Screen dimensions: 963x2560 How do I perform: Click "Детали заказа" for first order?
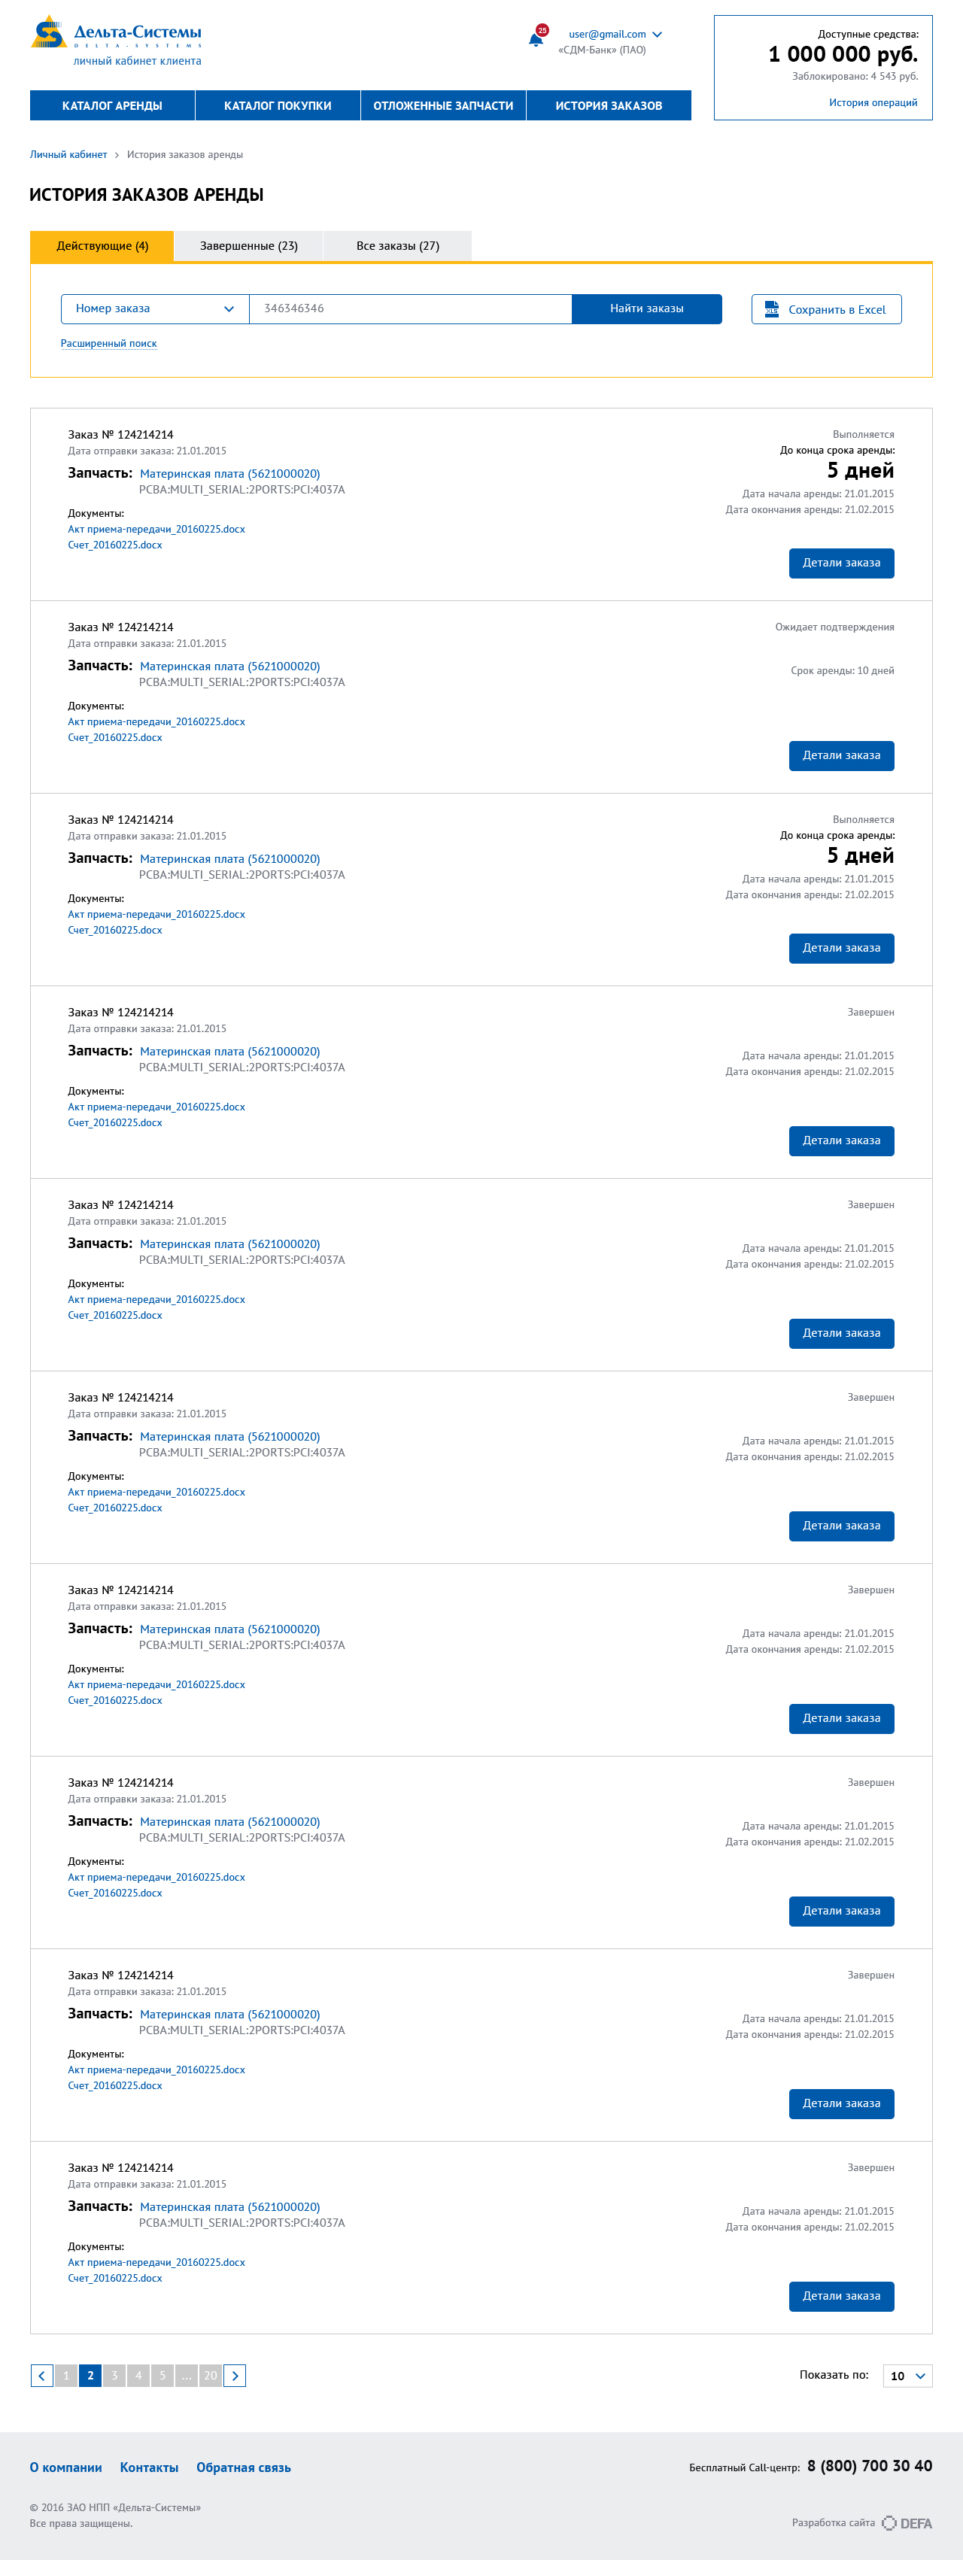[841, 563]
